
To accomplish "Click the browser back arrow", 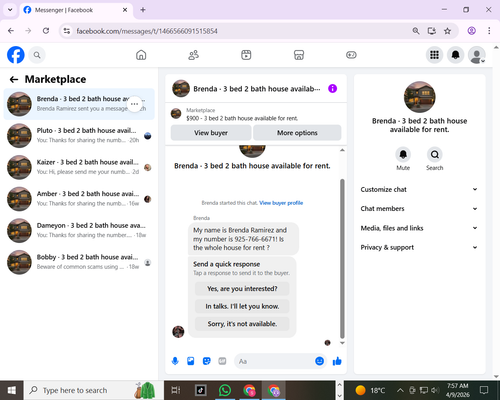I will click(x=11, y=31).
